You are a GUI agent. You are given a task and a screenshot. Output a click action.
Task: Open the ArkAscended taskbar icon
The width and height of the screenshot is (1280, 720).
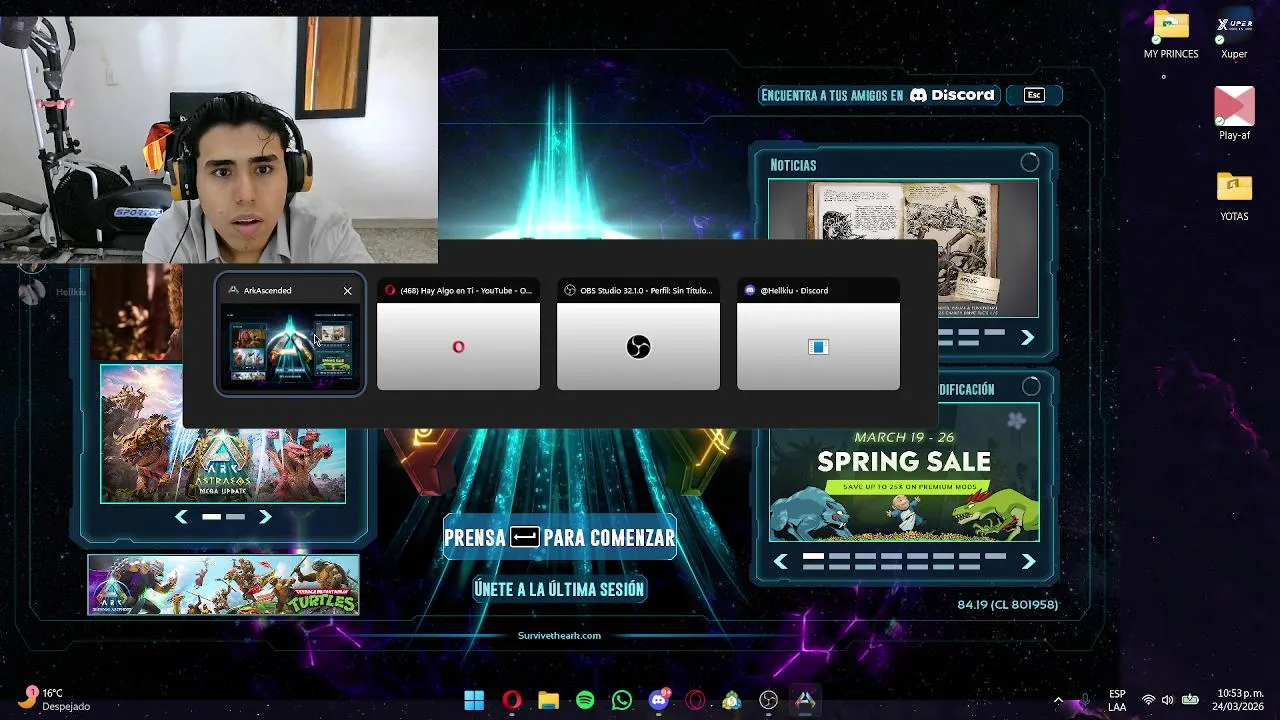tap(805, 700)
